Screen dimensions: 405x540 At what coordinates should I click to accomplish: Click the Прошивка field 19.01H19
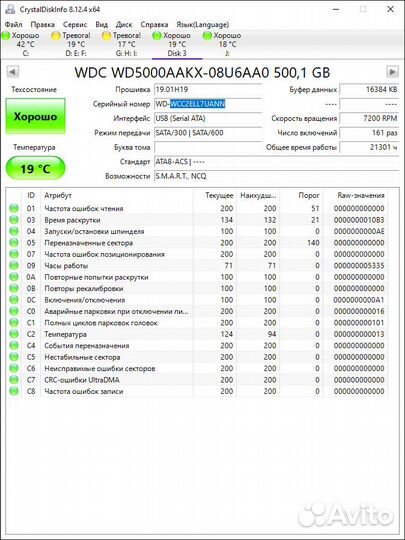208,90
